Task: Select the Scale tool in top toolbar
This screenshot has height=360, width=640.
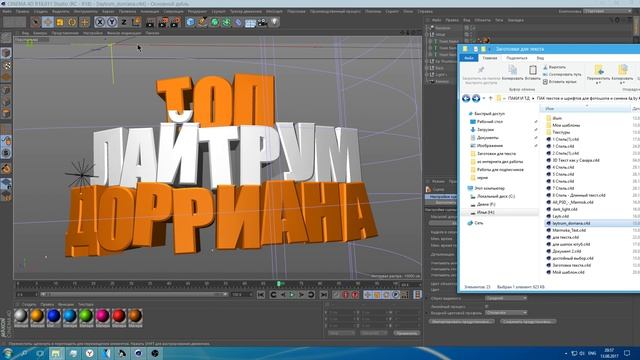Action: tap(60, 22)
